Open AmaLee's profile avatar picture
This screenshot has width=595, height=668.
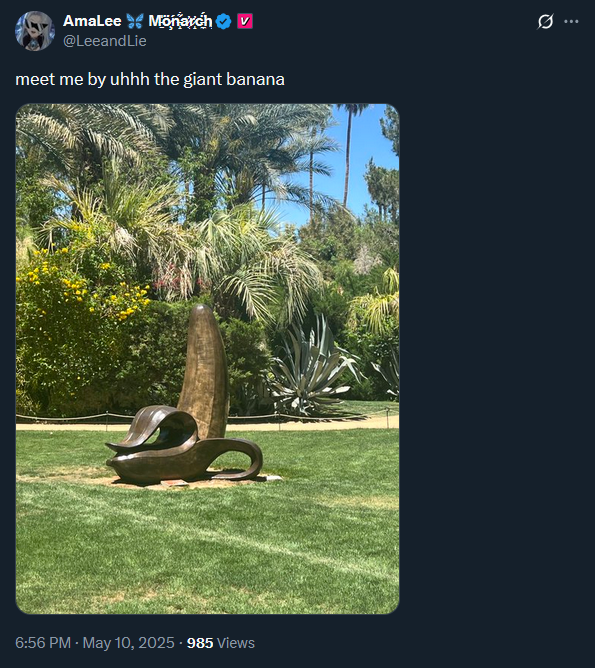coord(35,31)
